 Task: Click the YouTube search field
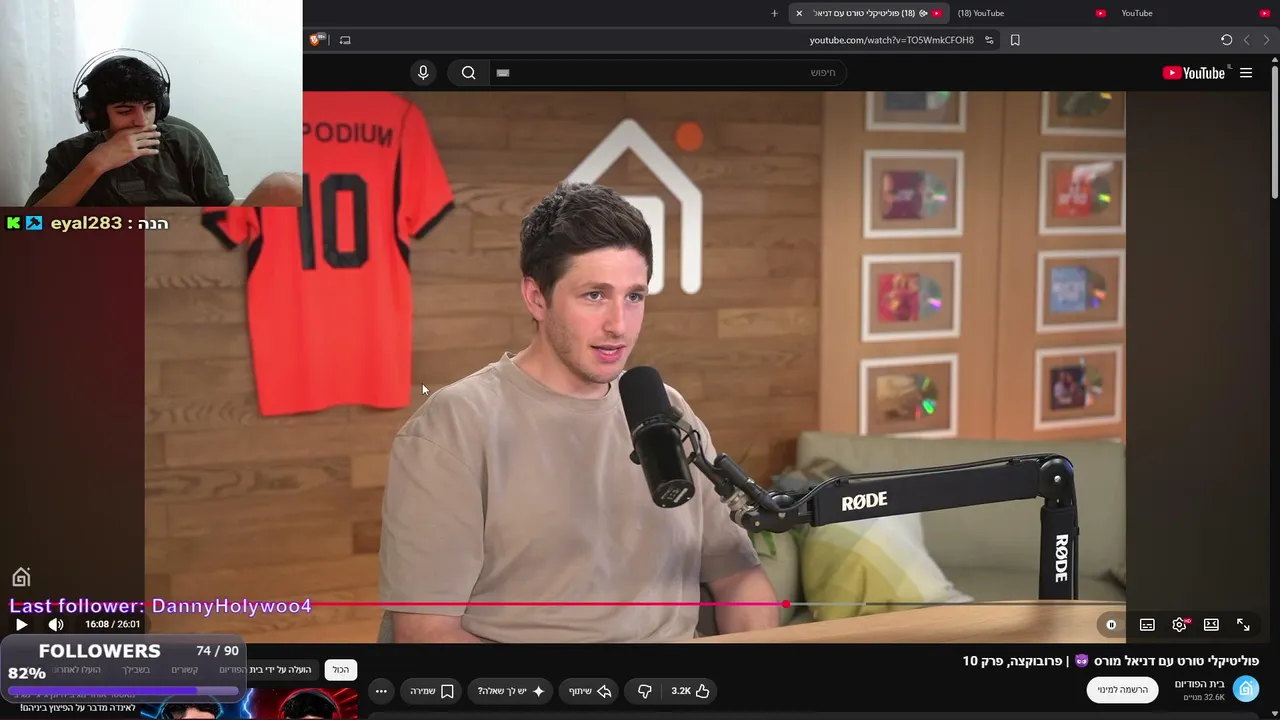click(667, 73)
